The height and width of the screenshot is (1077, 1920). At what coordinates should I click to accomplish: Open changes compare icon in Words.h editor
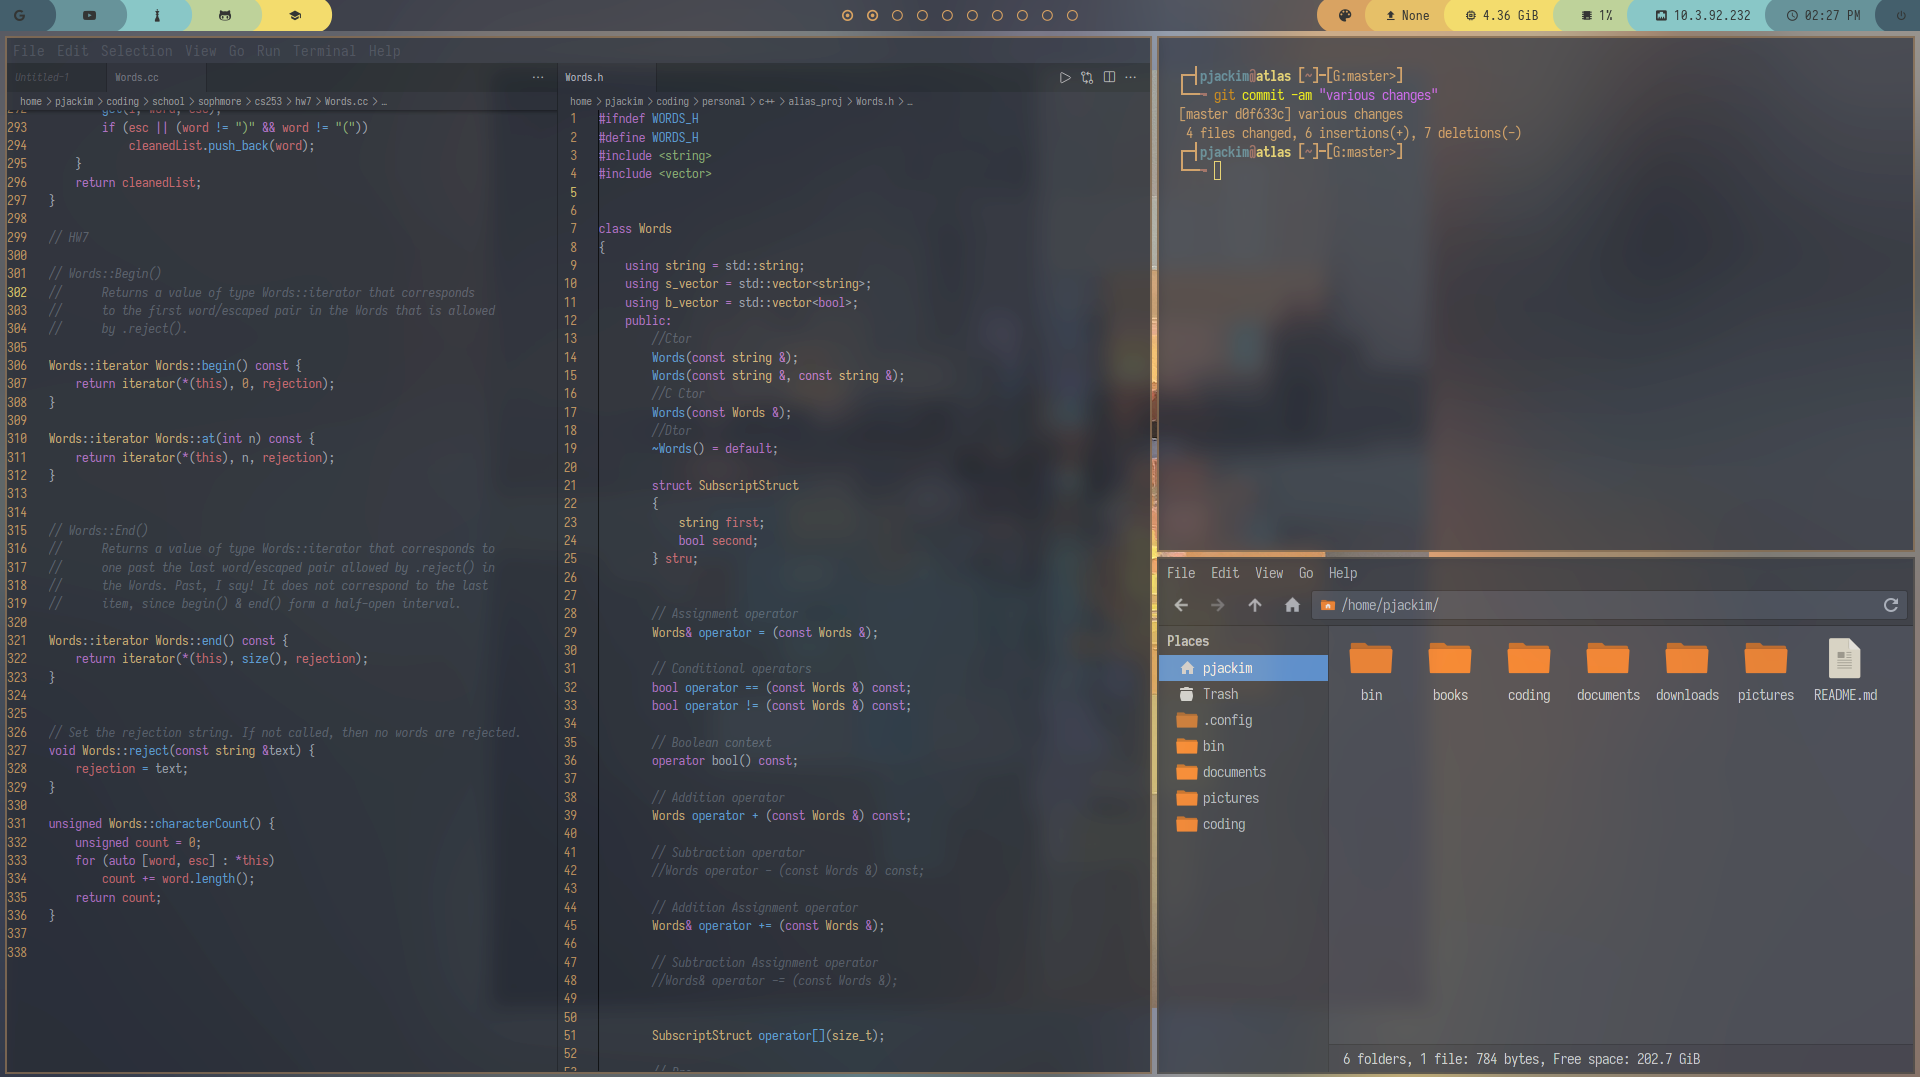1087,77
